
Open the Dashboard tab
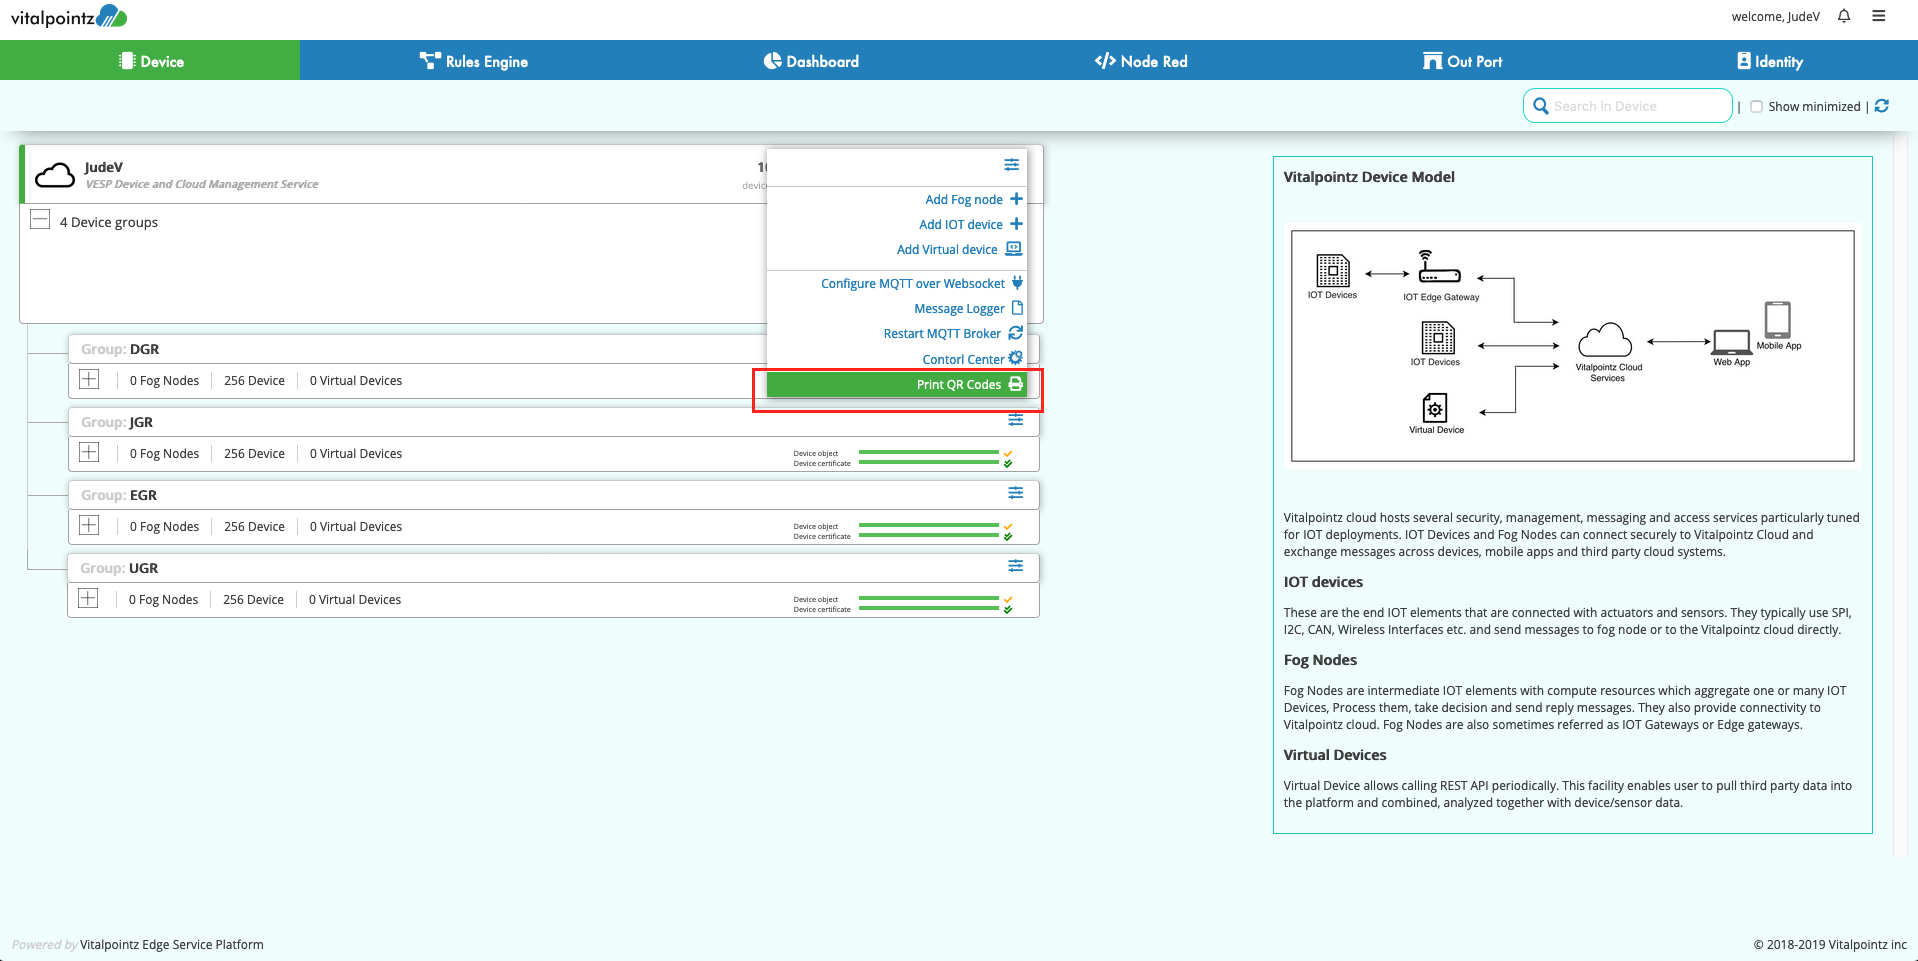pos(811,61)
